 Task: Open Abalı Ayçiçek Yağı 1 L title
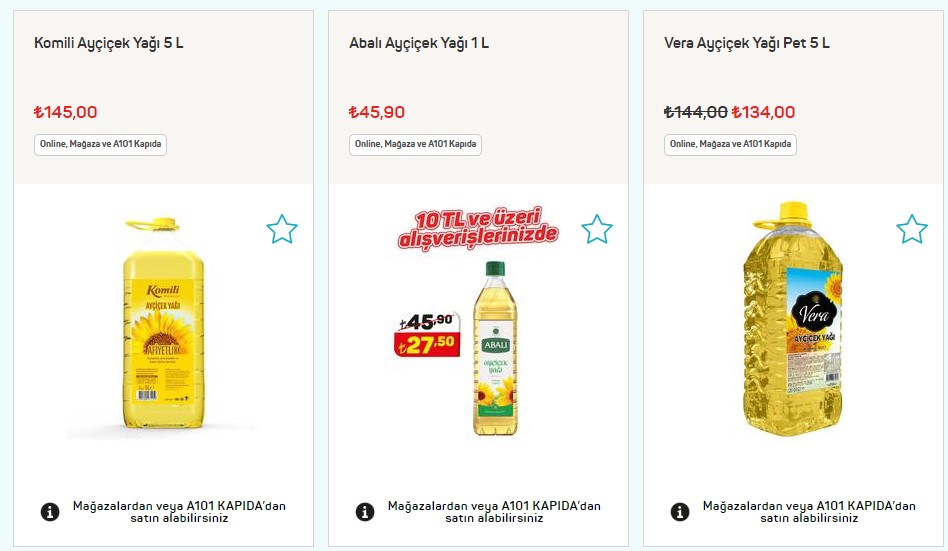(419, 43)
